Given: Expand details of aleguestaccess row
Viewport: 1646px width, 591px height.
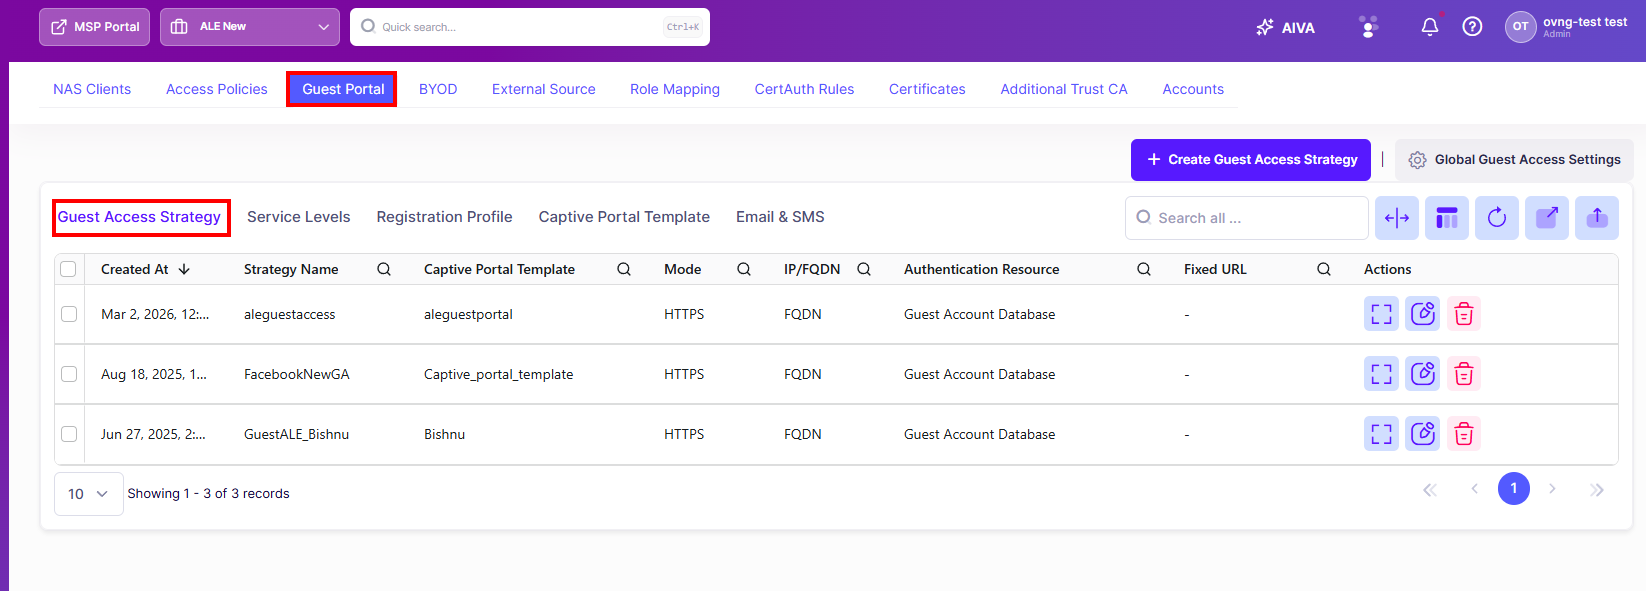Looking at the screenshot, I should pyautogui.click(x=1381, y=314).
